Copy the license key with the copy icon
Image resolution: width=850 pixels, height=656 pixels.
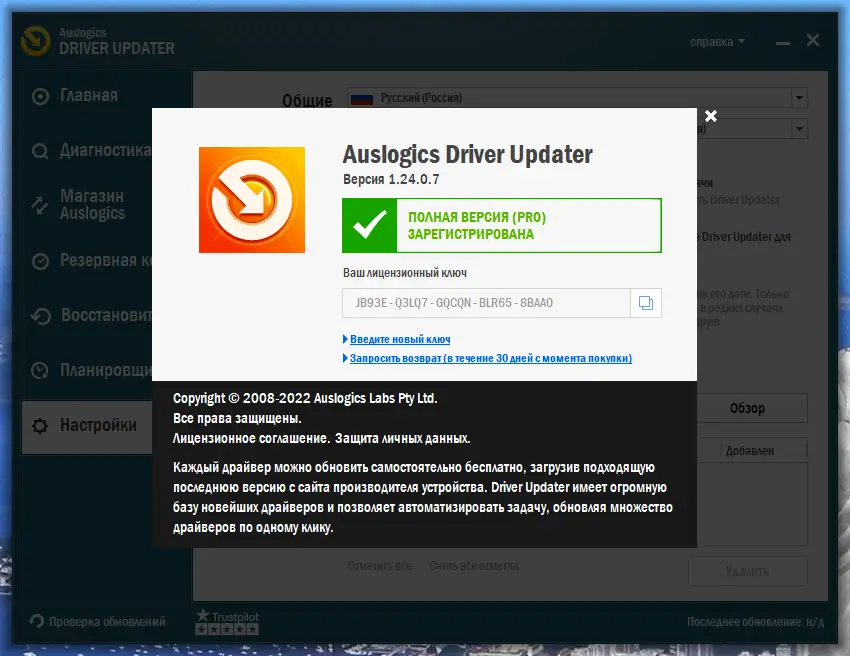click(x=645, y=303)
